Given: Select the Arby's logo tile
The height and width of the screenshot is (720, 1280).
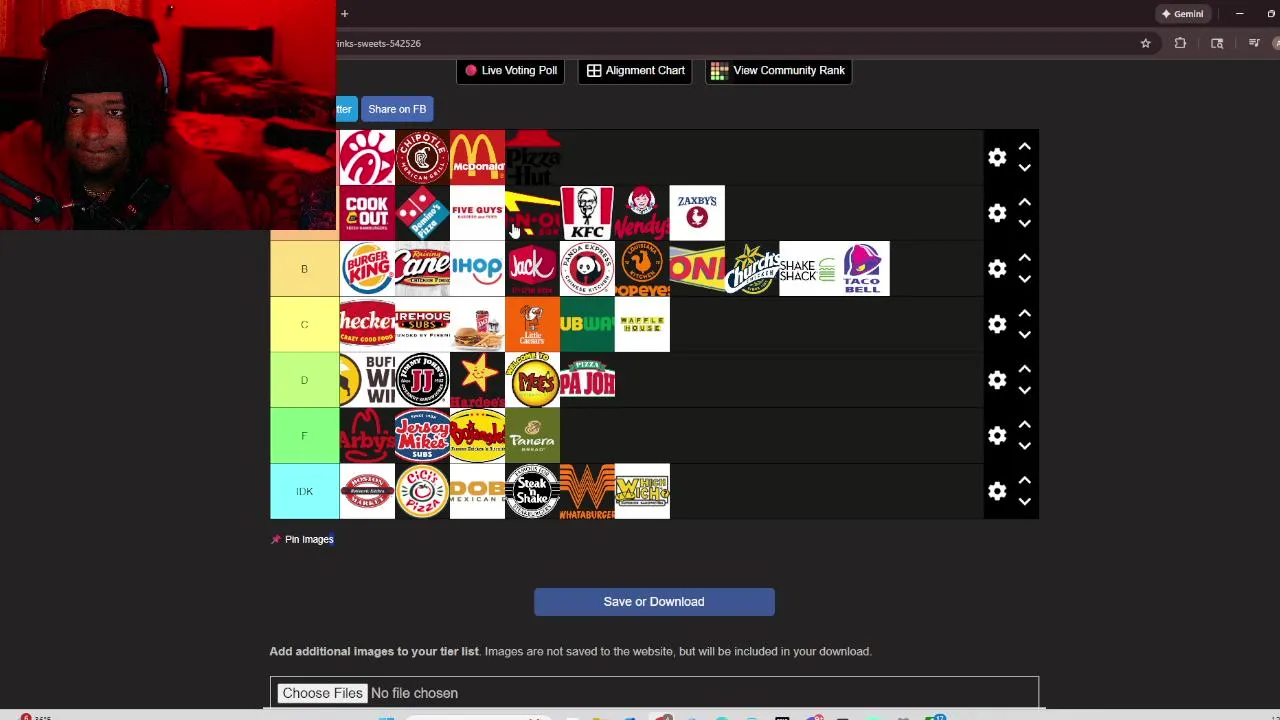Looking at the screenshot, I should point(367,435).
